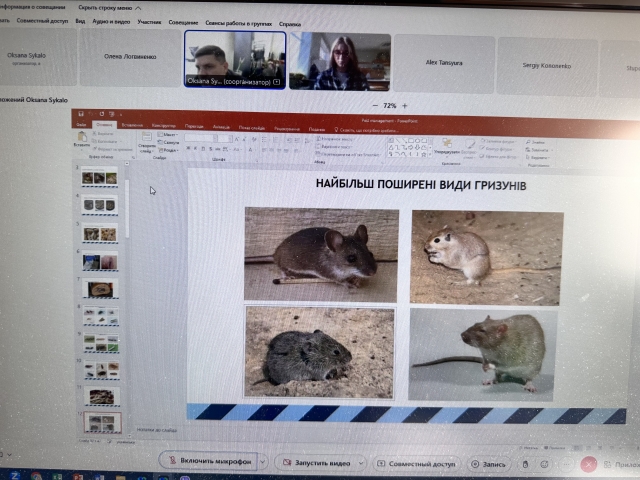640x480 pixels.
Task: Click the bold Ж formatting icon
Action: (188, 148)
